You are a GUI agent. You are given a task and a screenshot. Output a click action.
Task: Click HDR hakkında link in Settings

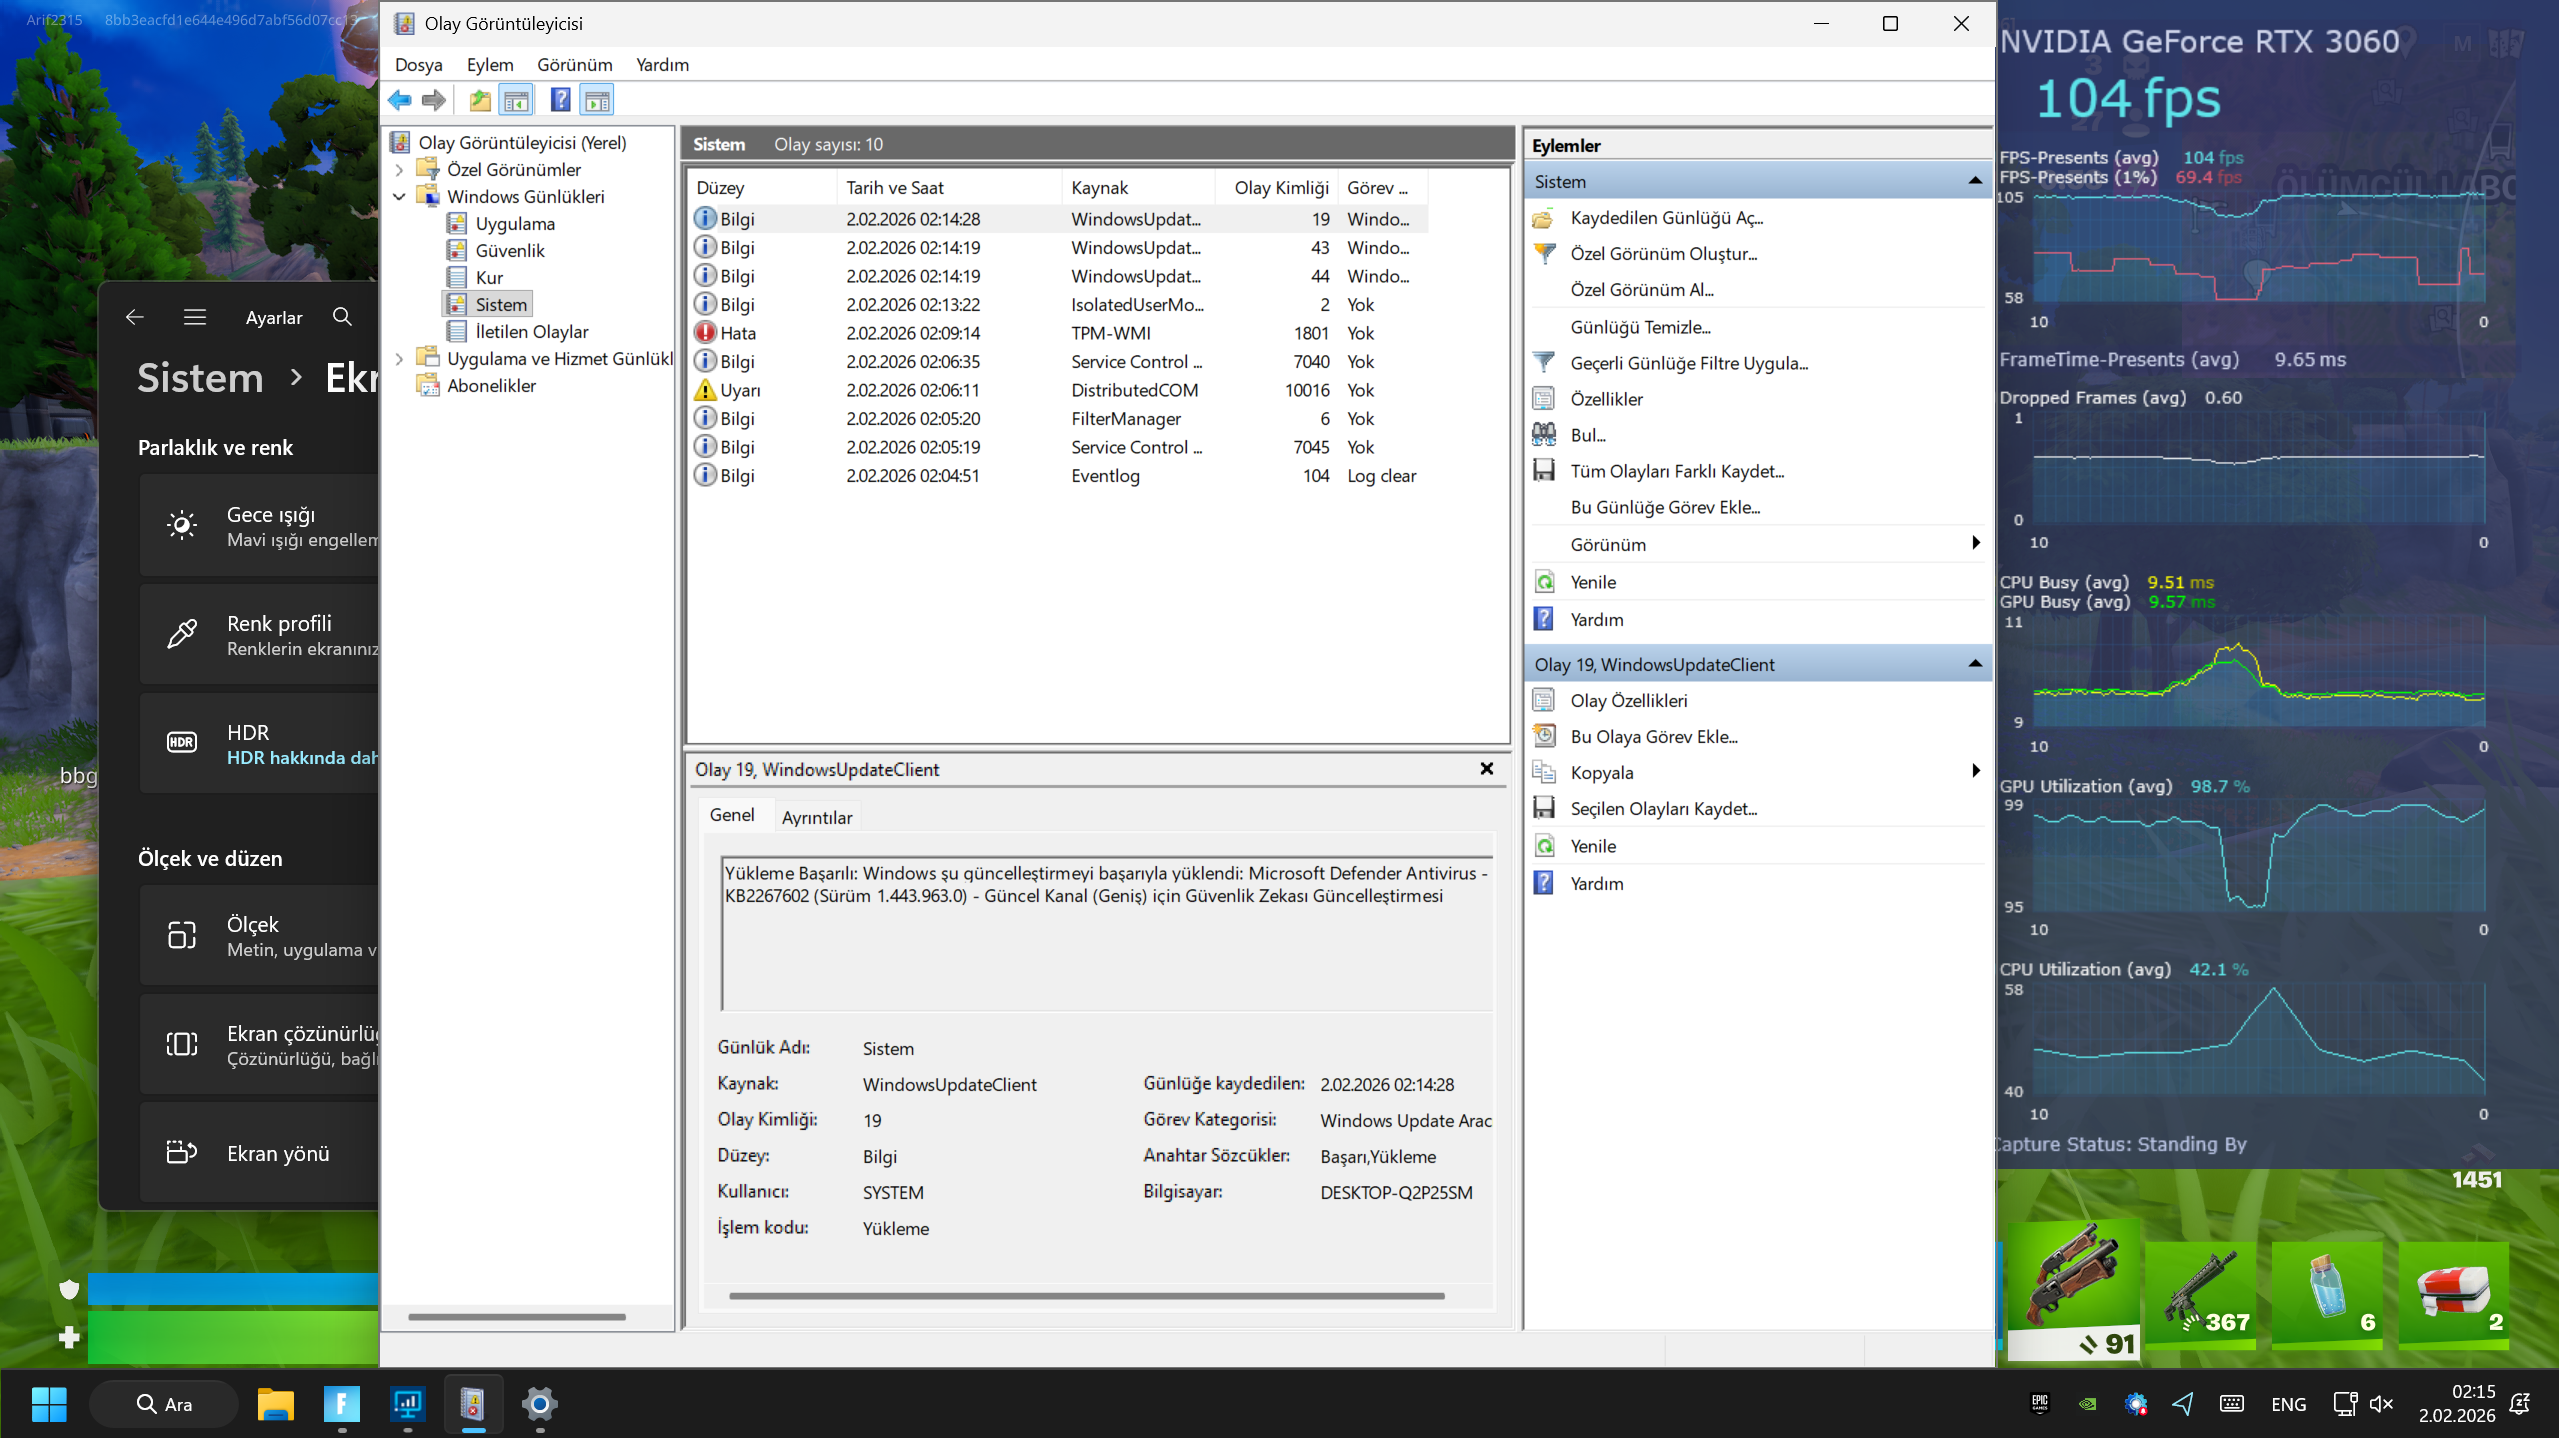click(302, 758)
